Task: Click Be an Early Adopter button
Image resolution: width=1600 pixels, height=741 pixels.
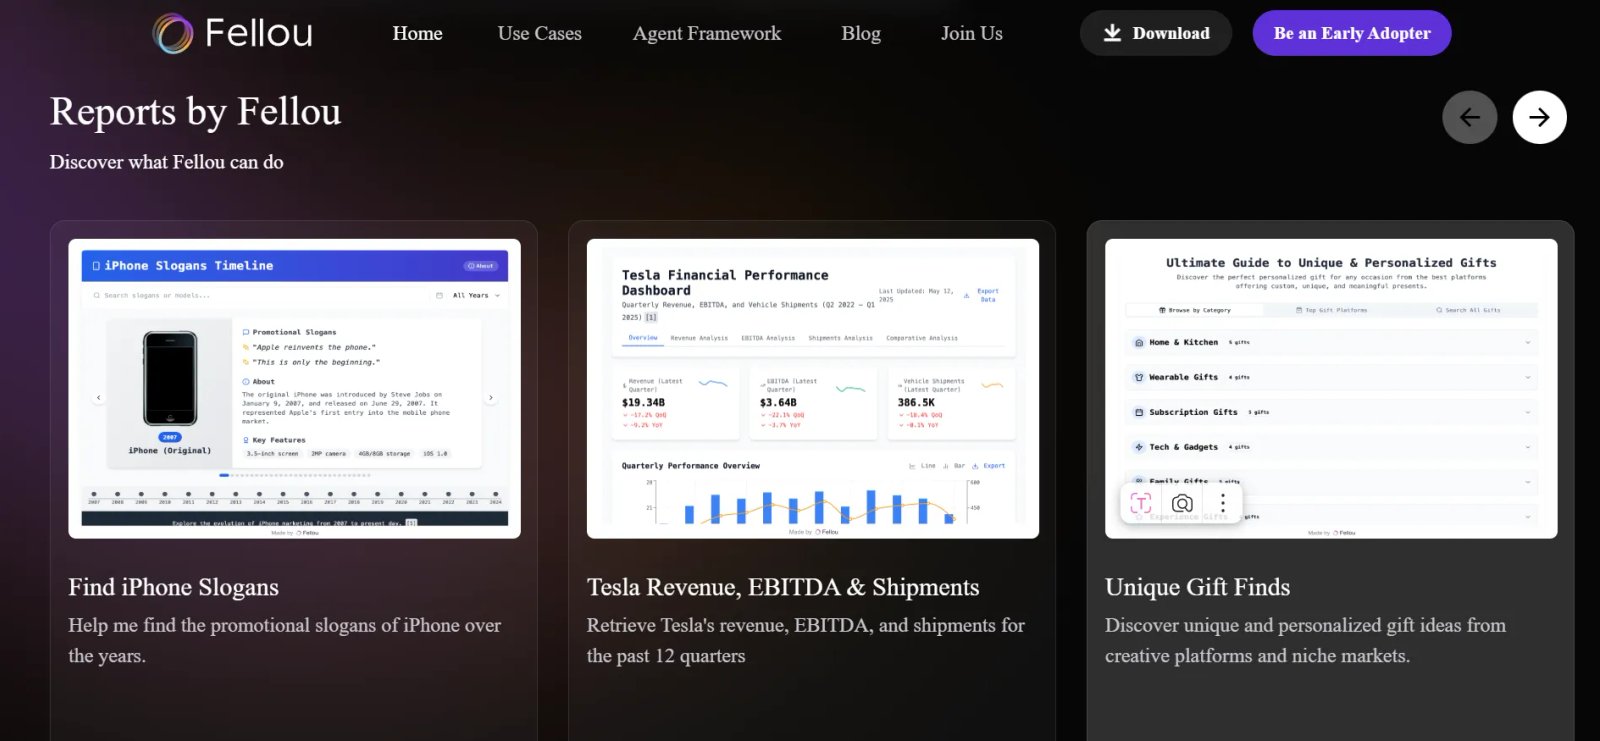Action: tap(1352, 33)
